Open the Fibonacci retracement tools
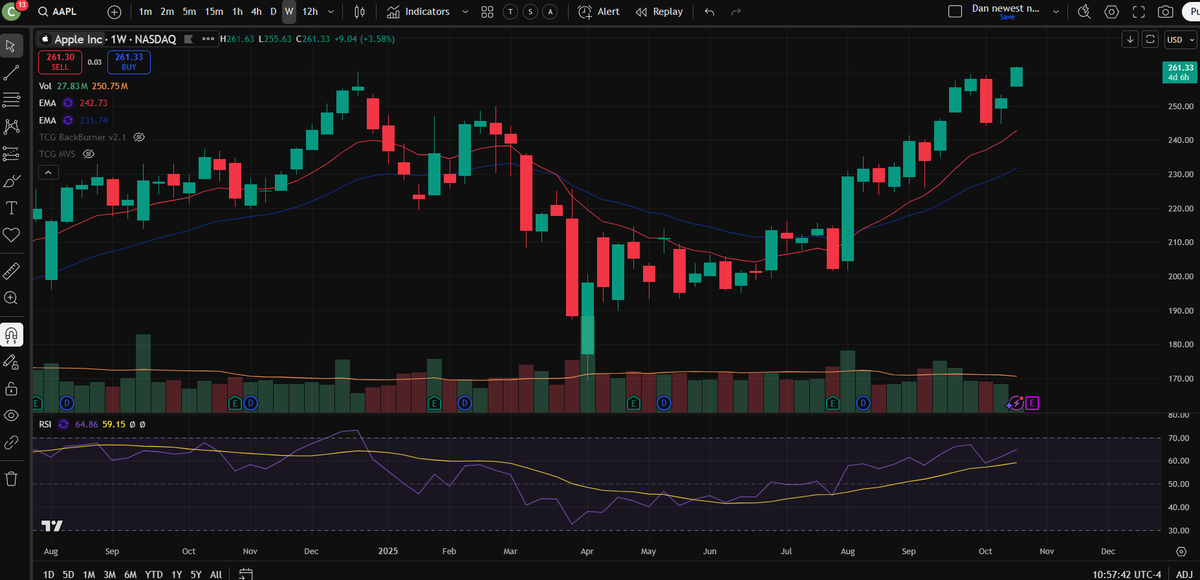Viewport: 1200px width, 580px height. click(12, 100)
